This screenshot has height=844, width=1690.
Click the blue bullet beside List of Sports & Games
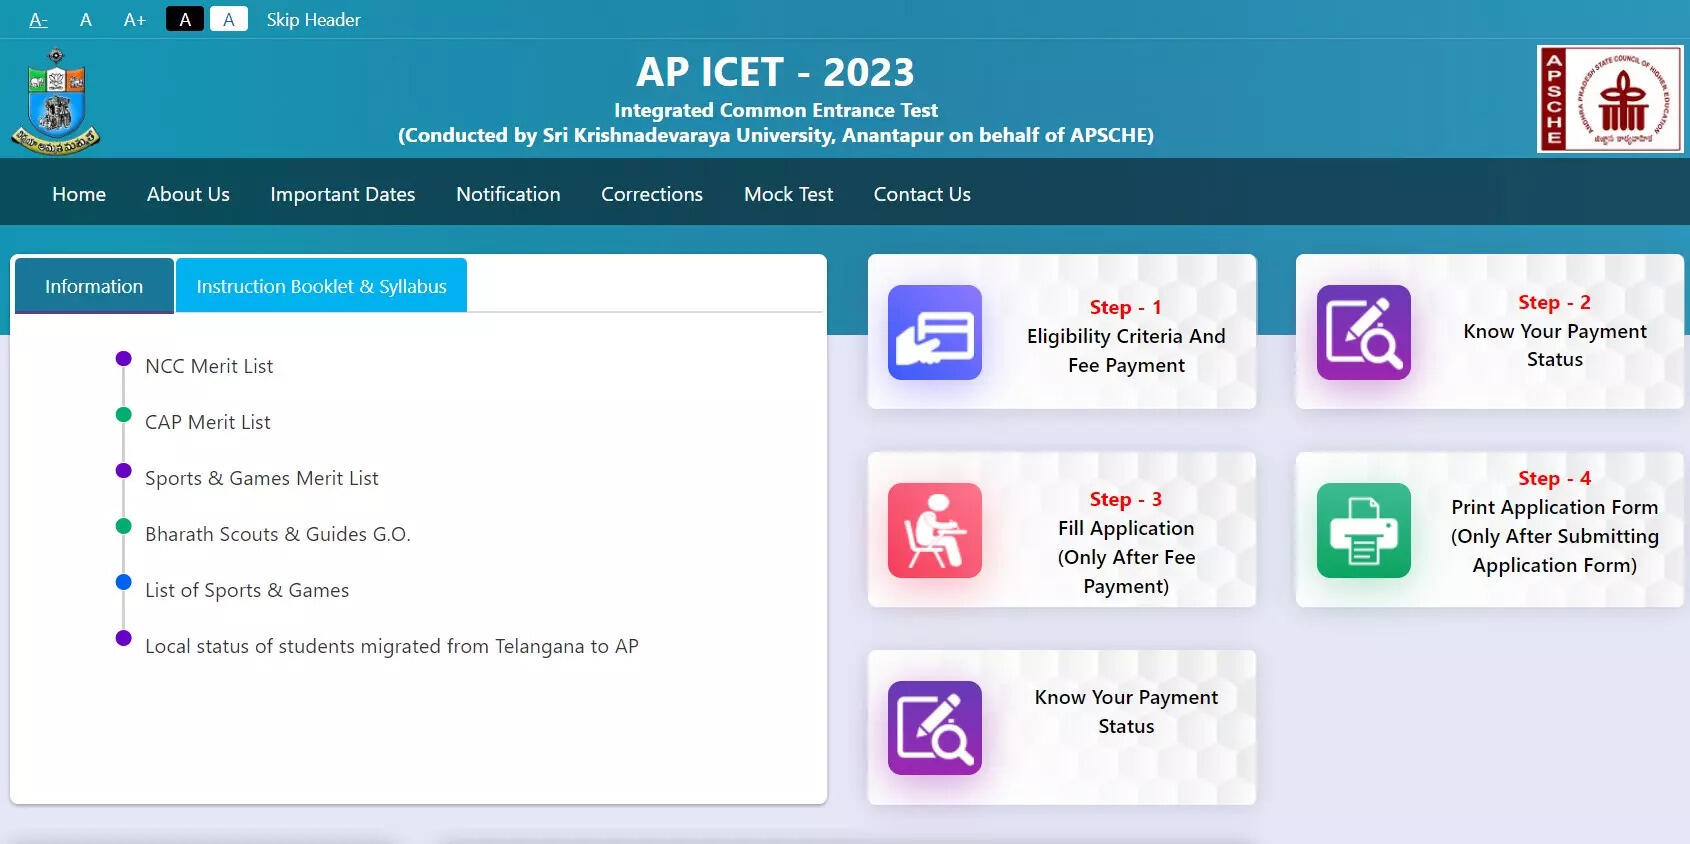[124, 582]
